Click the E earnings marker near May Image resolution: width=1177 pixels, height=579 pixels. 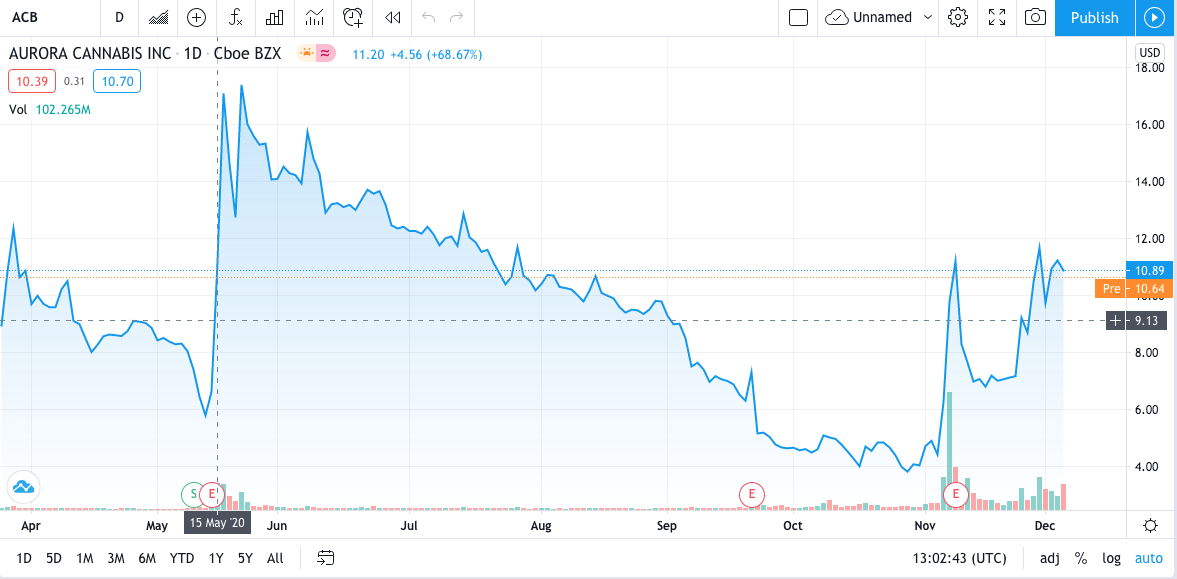(x=212, y=493)
